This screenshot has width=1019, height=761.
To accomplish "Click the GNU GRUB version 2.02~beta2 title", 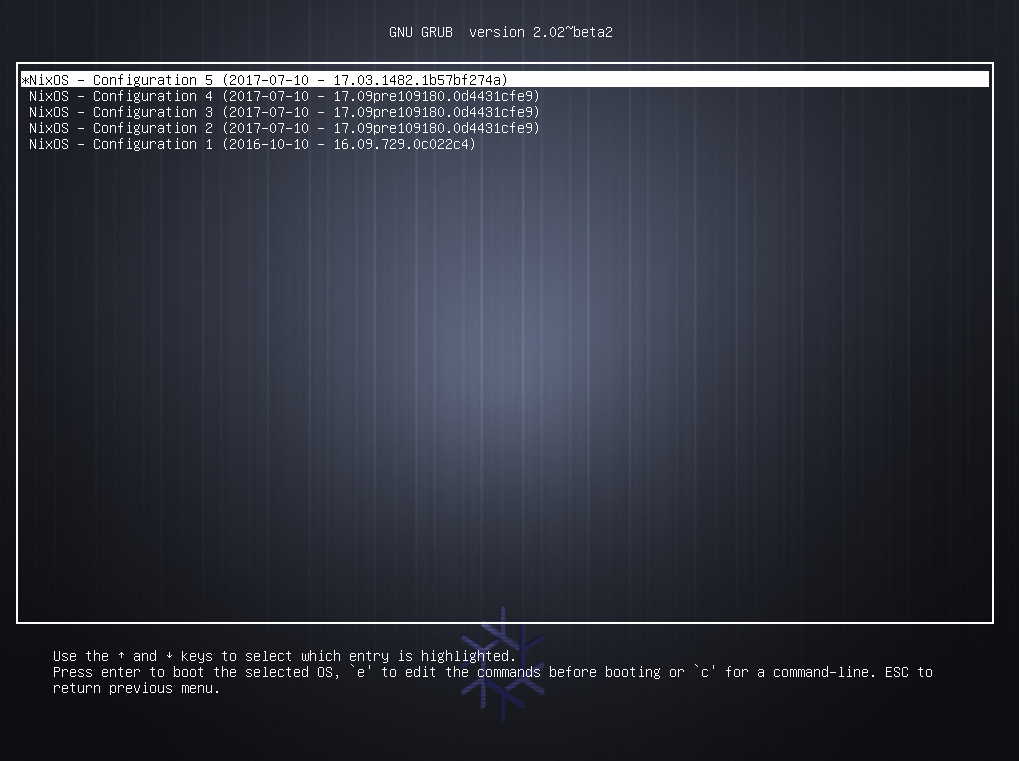I will [x=500, y=32].
